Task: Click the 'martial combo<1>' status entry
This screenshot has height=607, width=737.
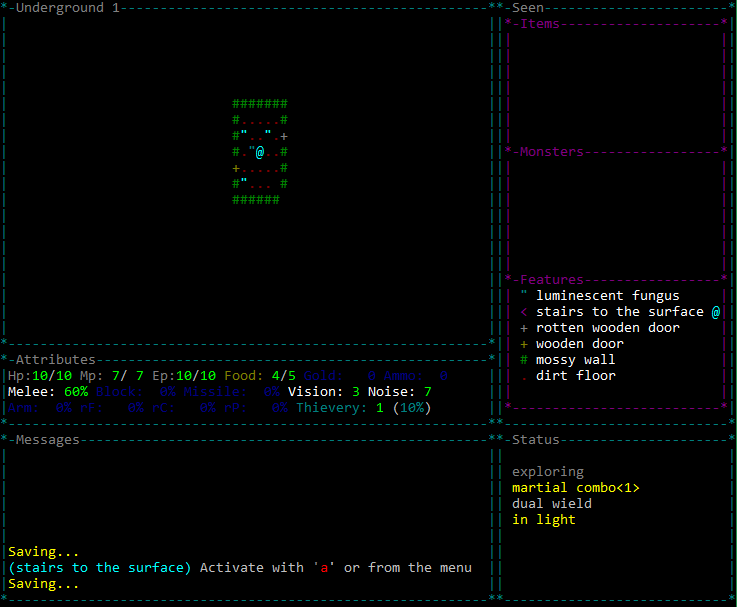Action: [576, 488]
